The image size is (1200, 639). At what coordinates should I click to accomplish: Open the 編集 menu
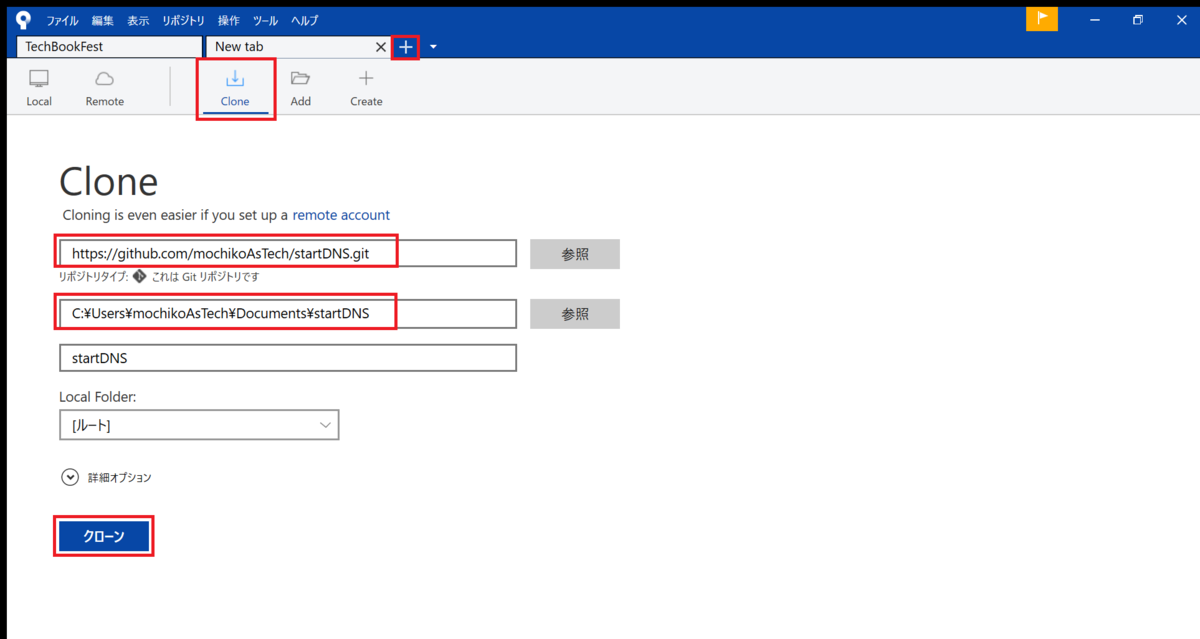coord(102,20)
